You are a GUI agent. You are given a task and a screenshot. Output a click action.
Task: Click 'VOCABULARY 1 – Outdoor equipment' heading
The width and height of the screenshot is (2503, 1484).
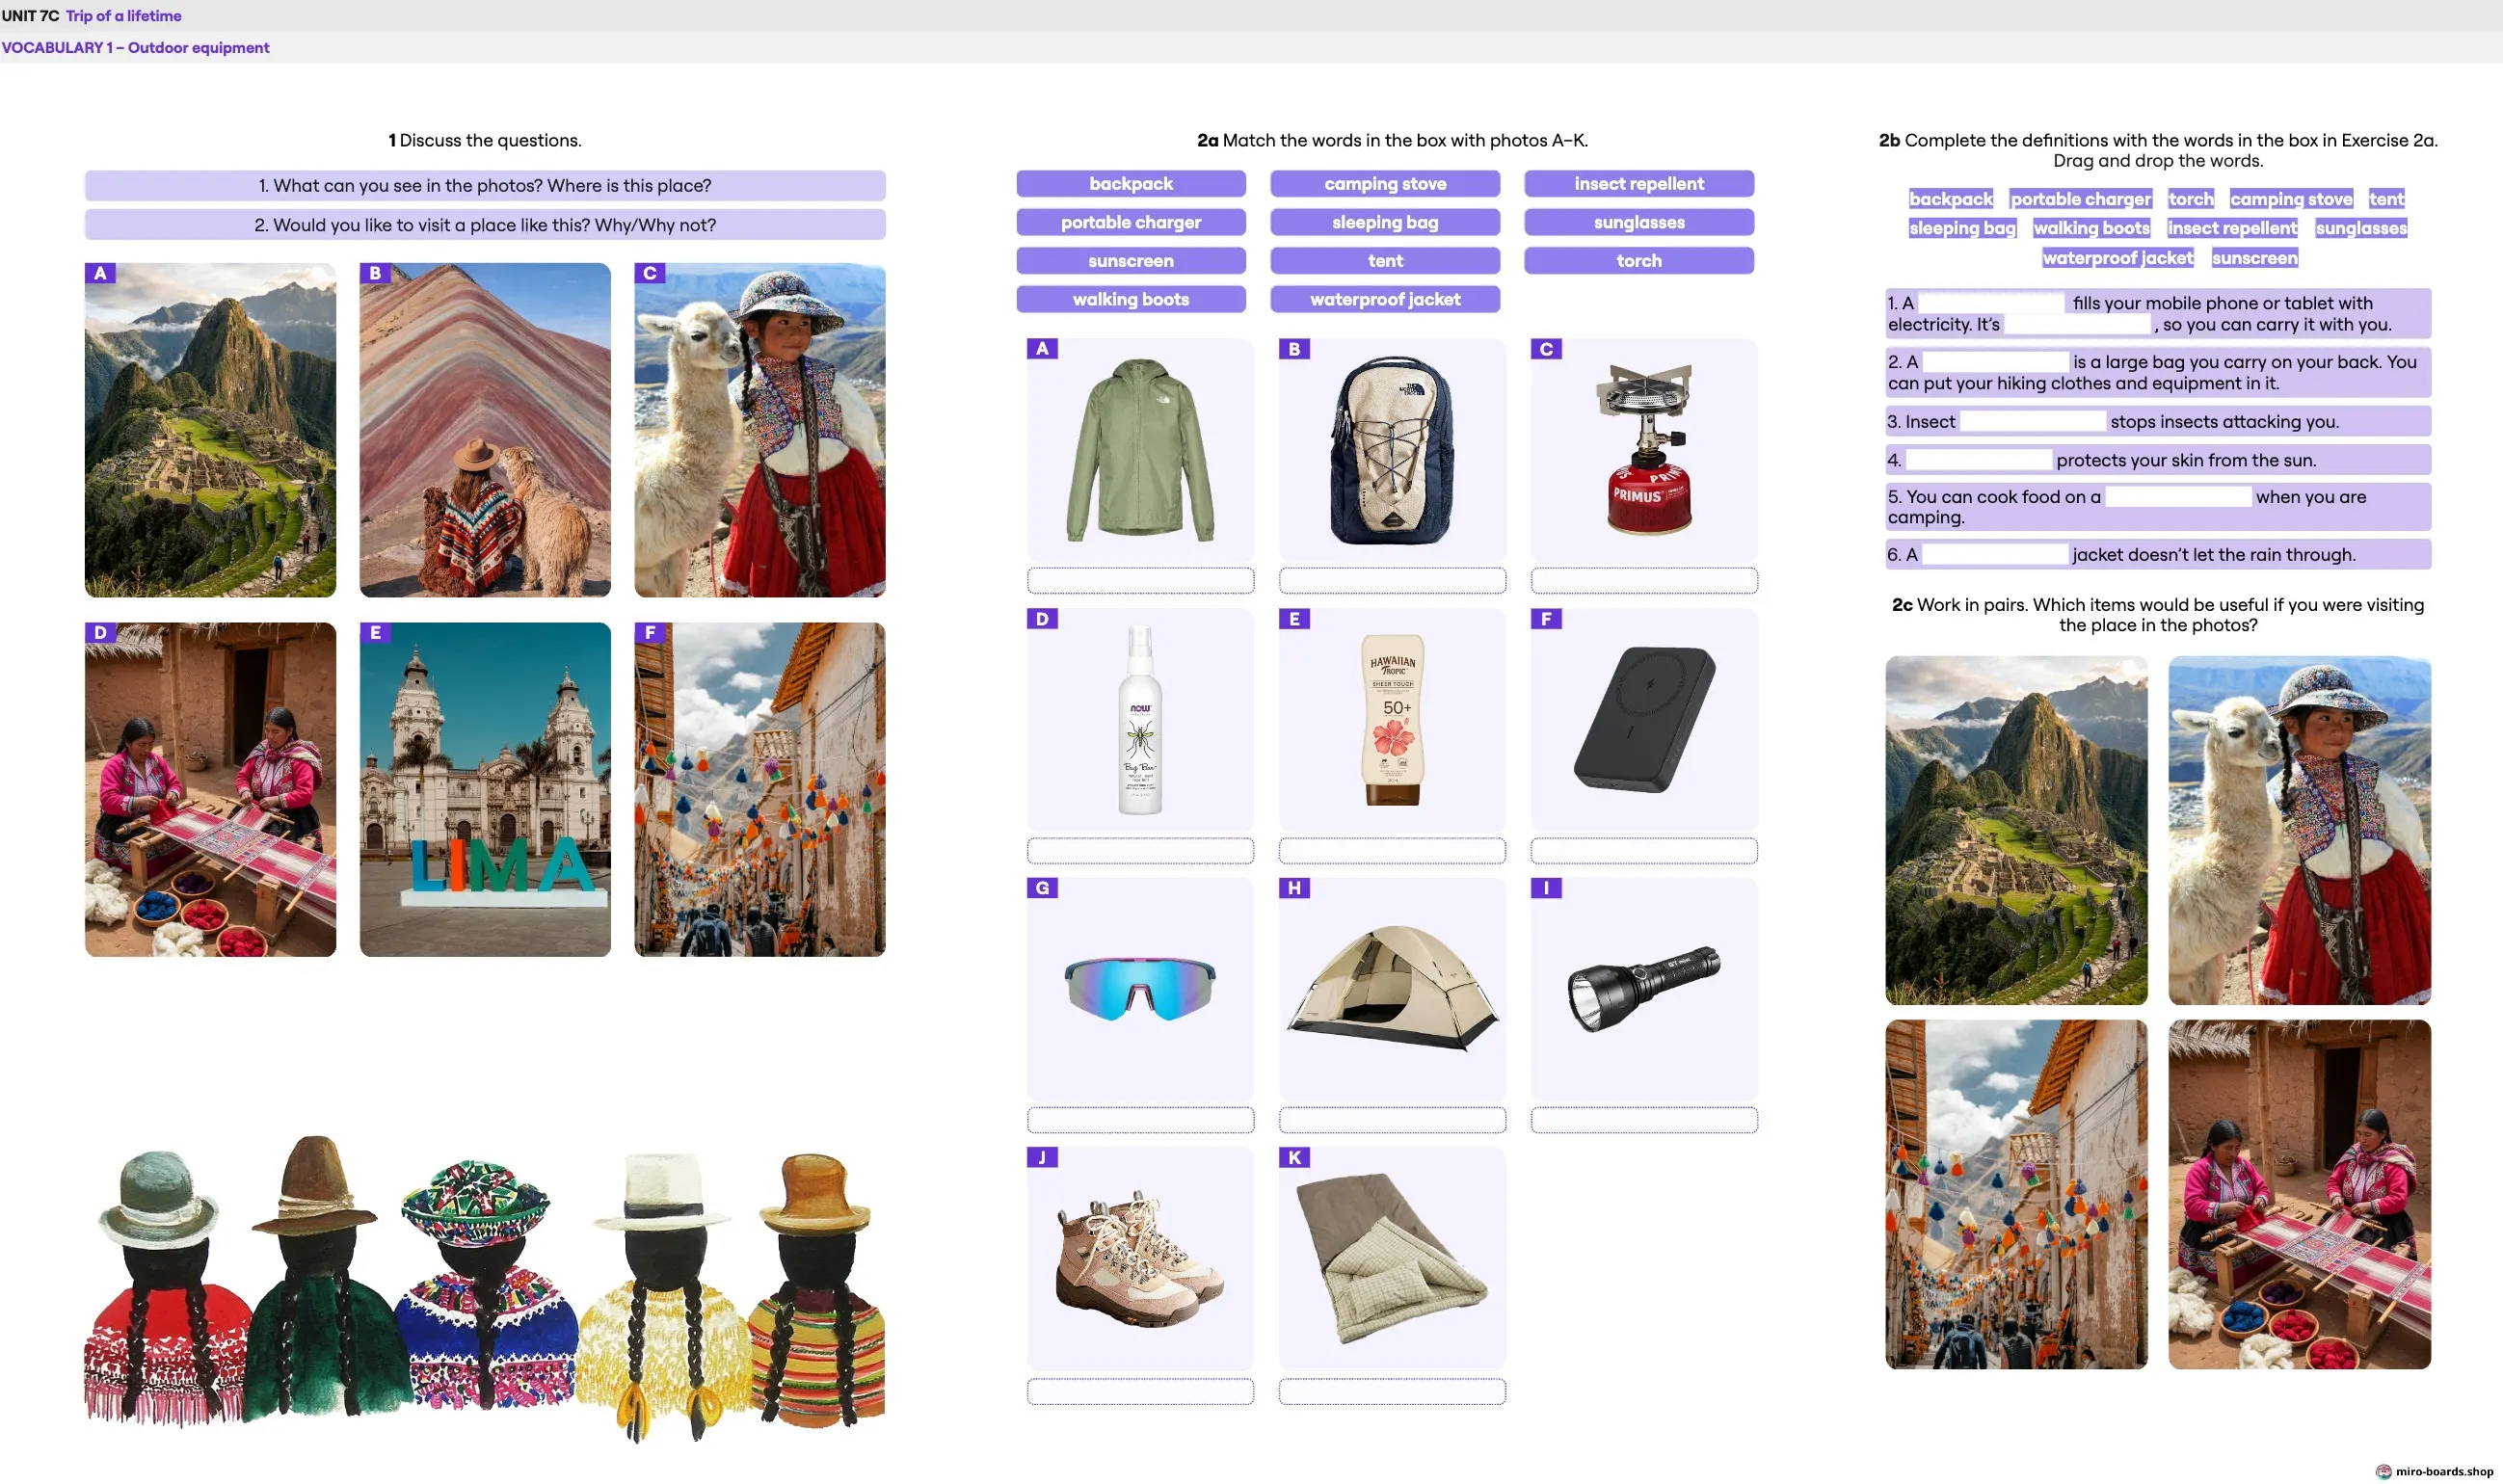click(x=135, y=48)
